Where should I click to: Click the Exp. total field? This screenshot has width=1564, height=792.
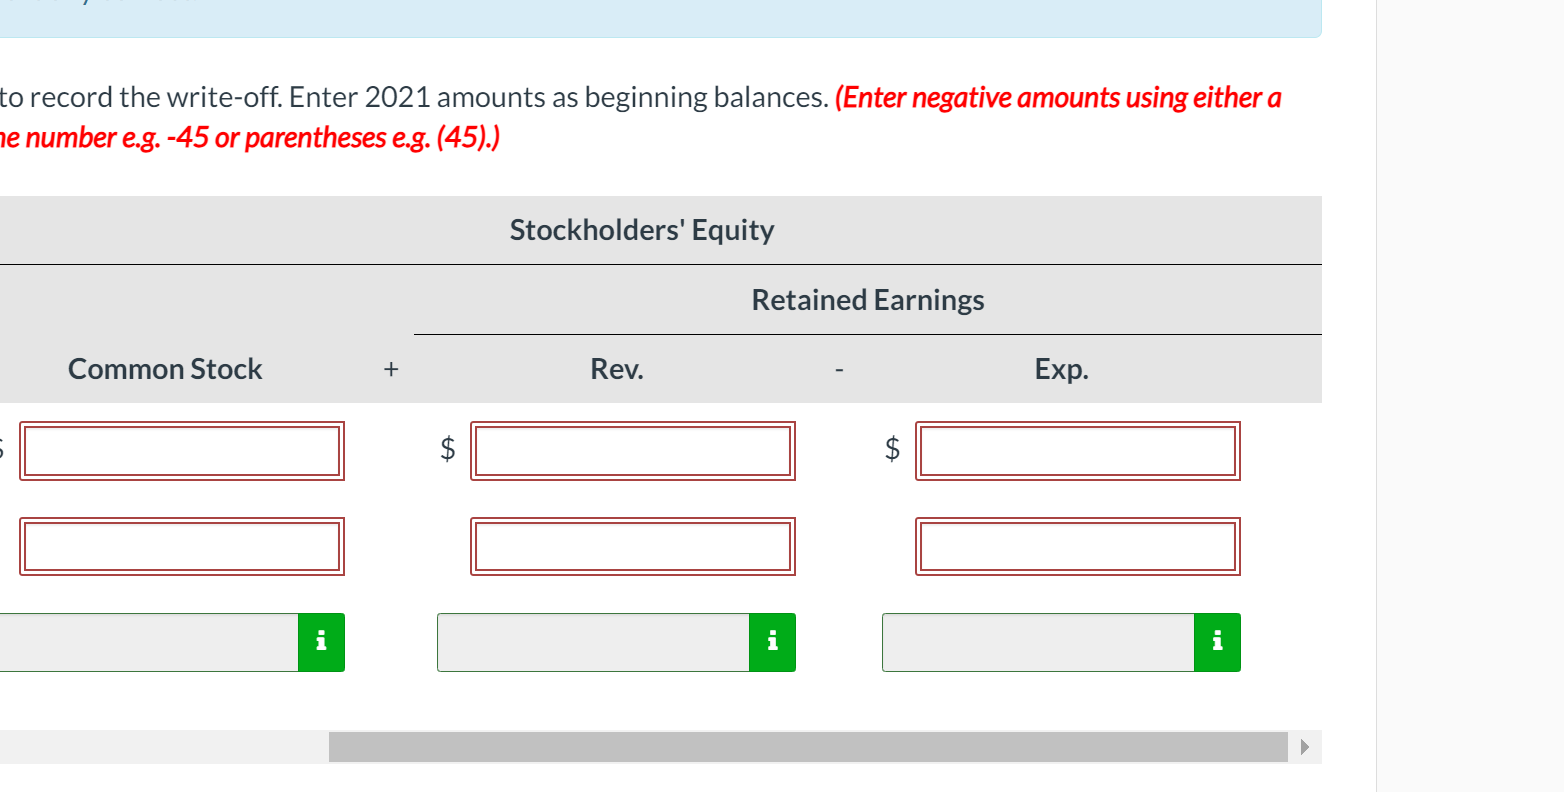[x=1038, y=642]
